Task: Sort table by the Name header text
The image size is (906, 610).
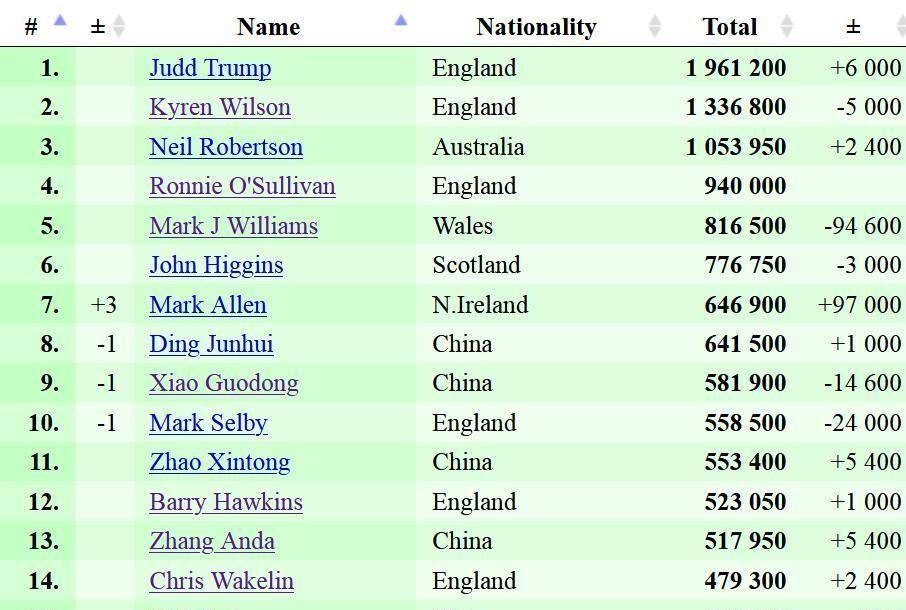Action: point(268,27)
